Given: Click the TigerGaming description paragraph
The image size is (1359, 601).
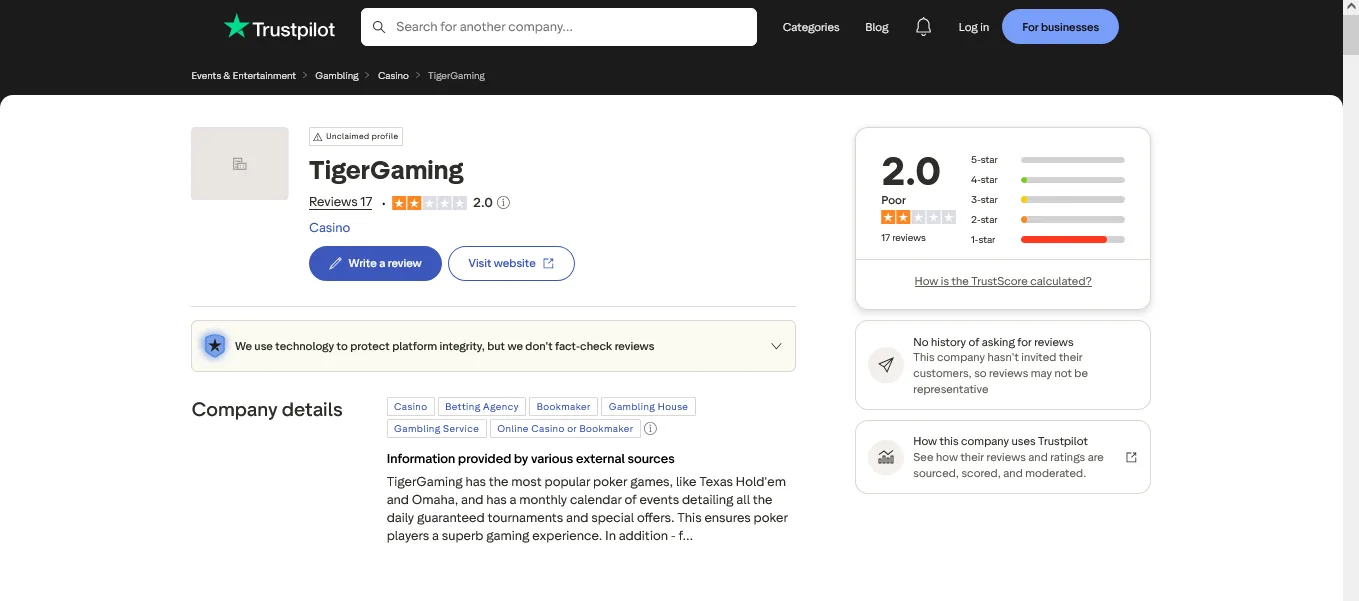Looking at the screenshot, I should 588,509.
